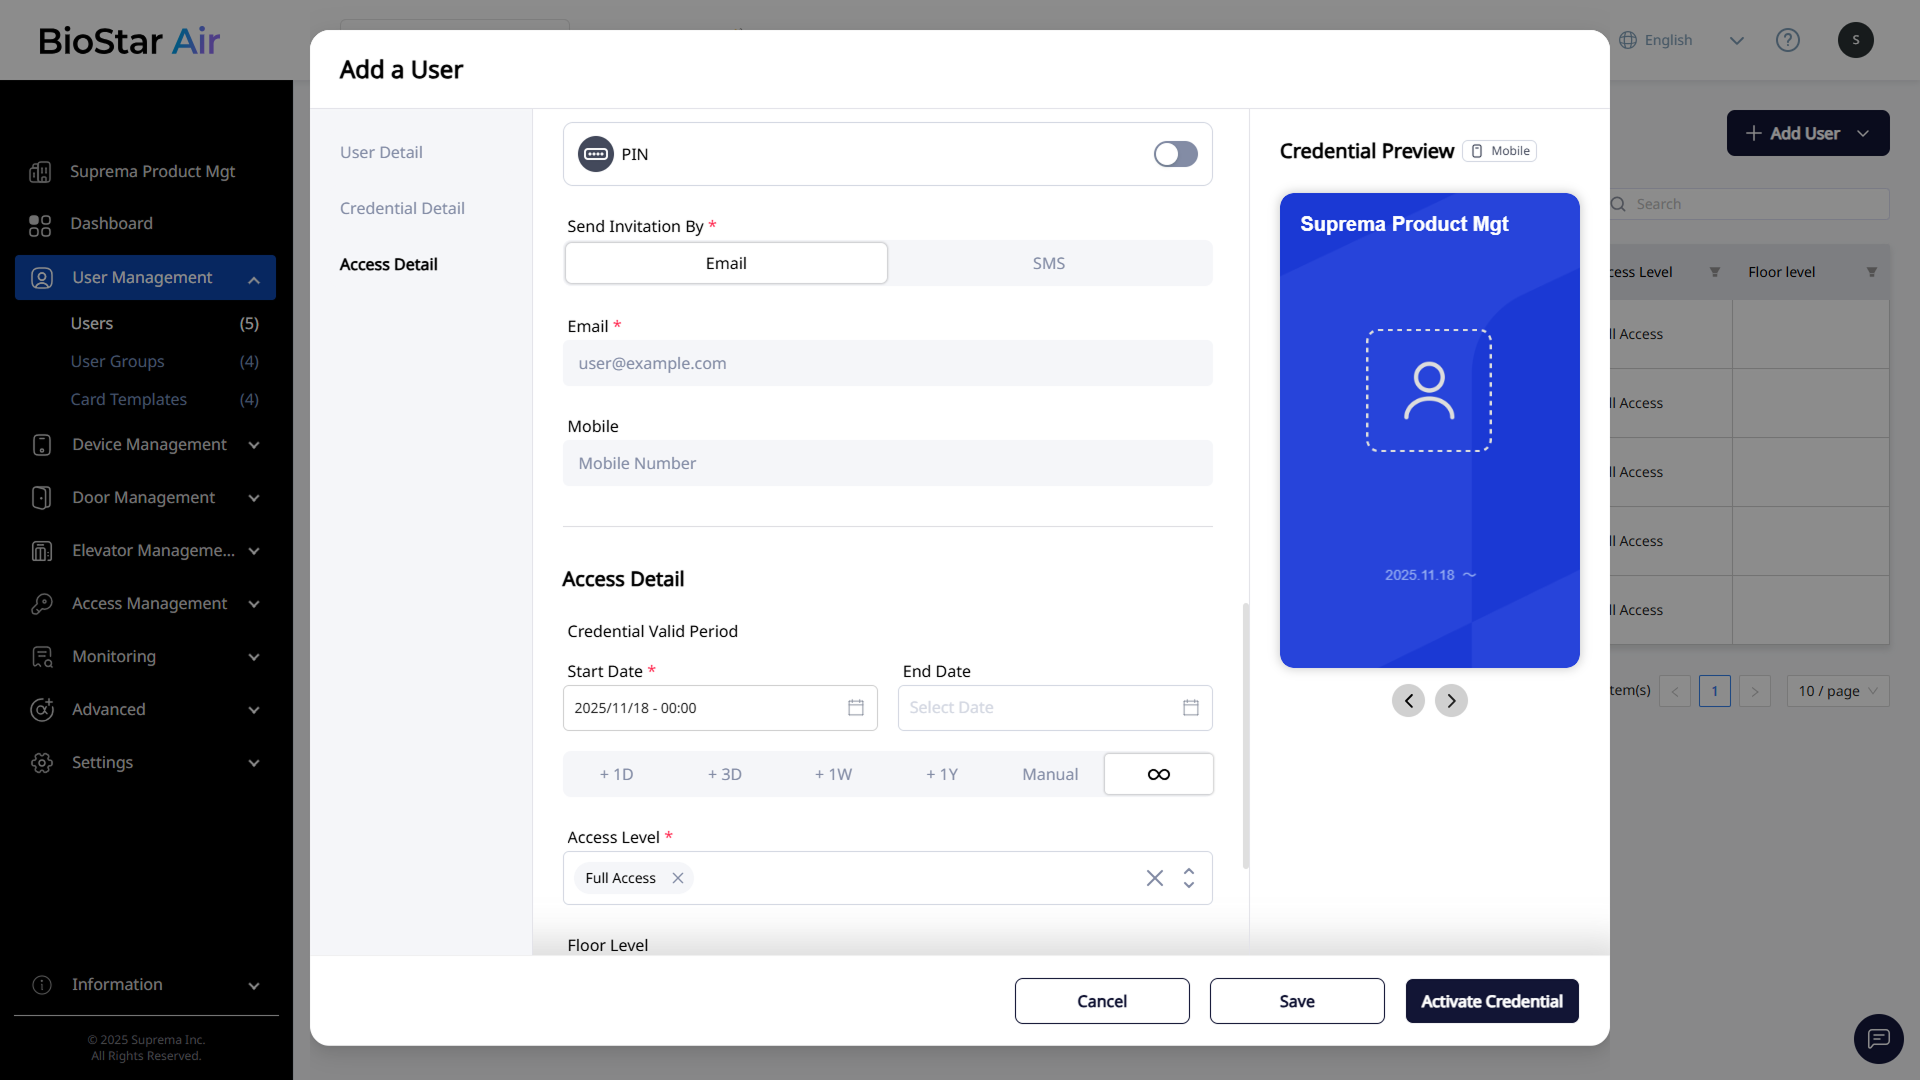Screen dimensions: 1920x1080
Task: Select the infinity validity period option
Action: pos(1158,774)
